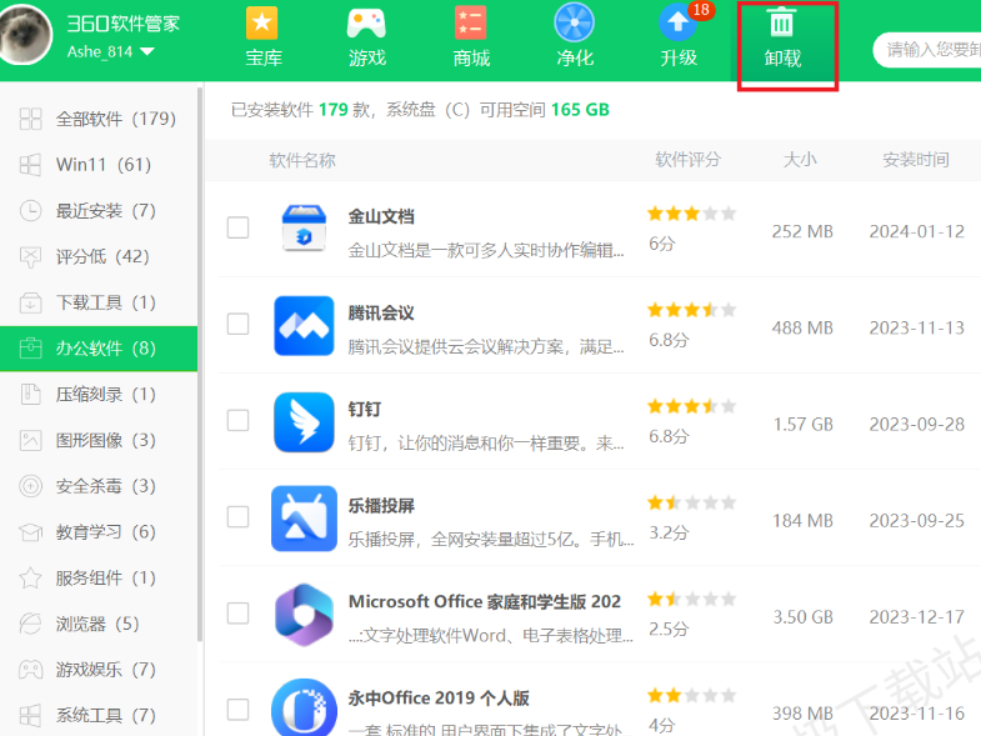
Task: Check the 腾讯会议 checkbox
Action: 238,324
